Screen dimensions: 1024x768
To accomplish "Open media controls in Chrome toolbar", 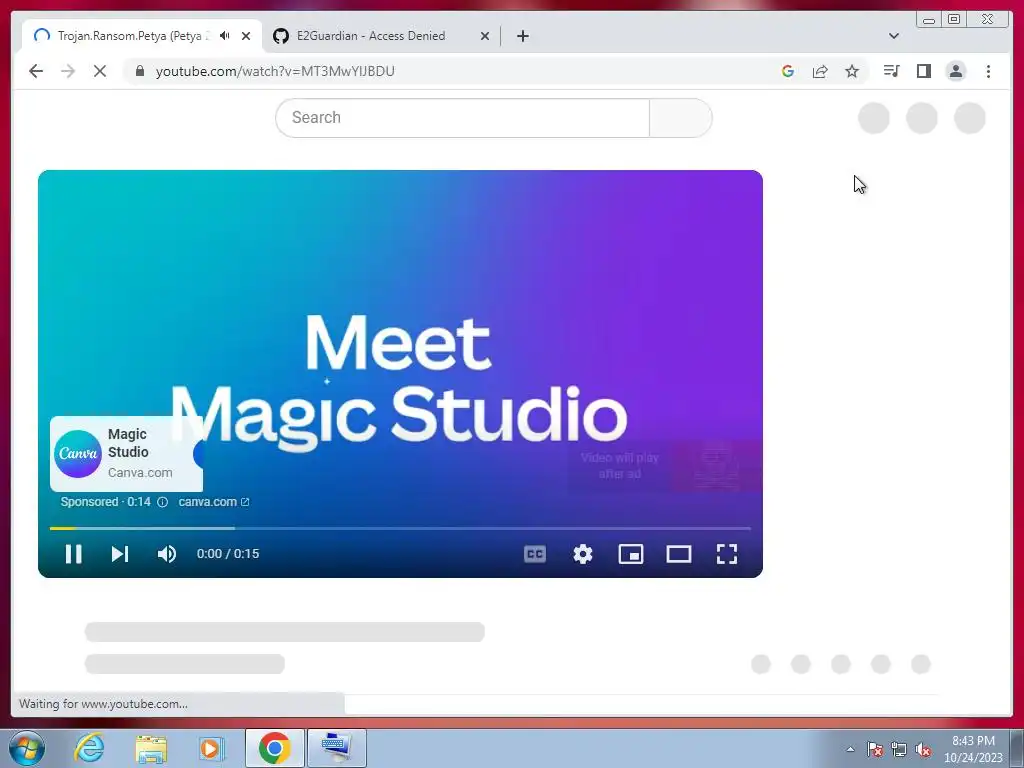I will click(x=891, y=71).
